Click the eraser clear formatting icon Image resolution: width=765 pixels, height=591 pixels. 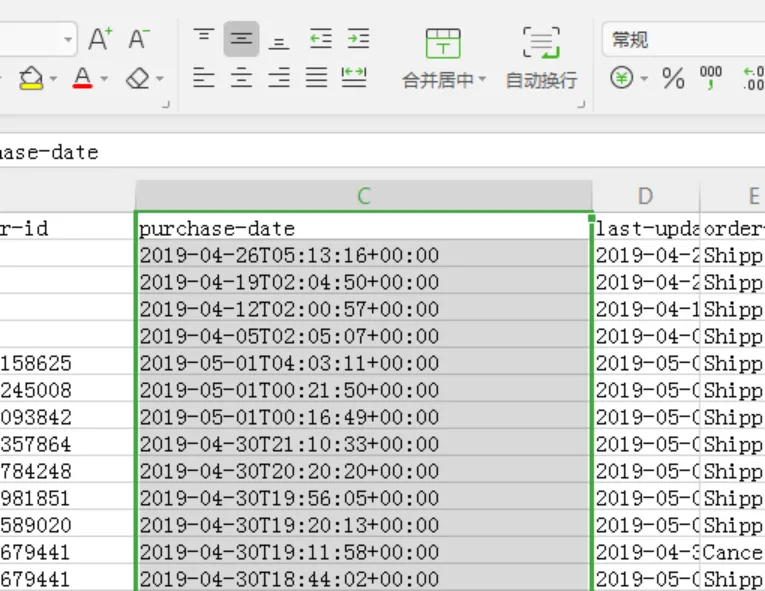[138, 78]
